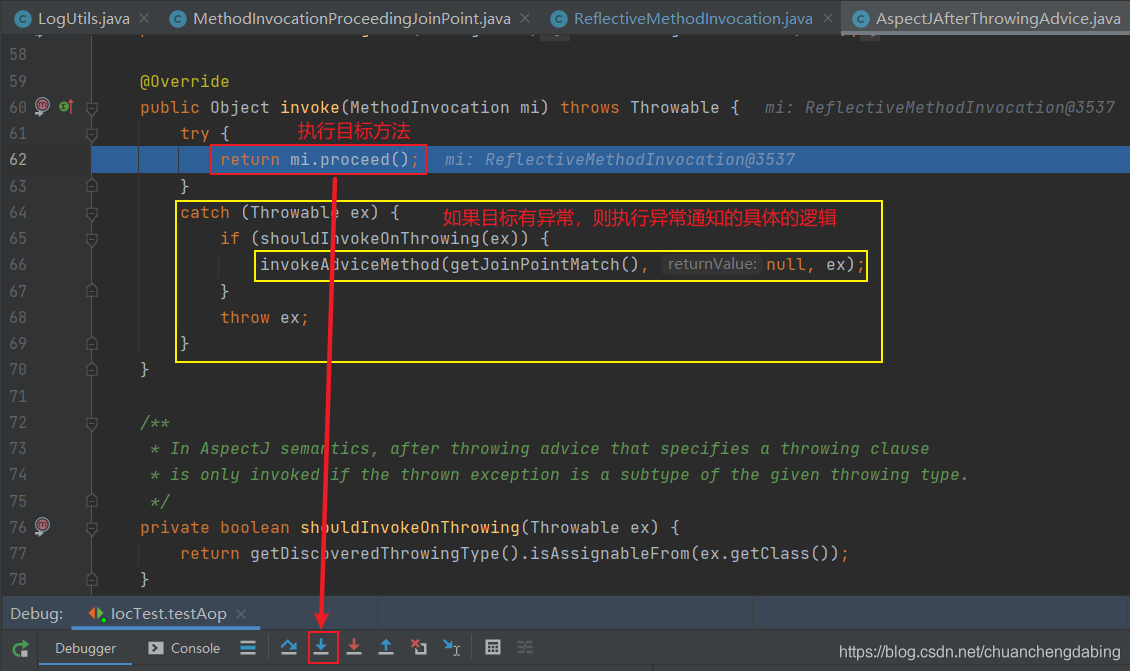Click the returnValue parameter hint on line 66
Screen dimensions: 1130x671
click(x=711, y=265)
